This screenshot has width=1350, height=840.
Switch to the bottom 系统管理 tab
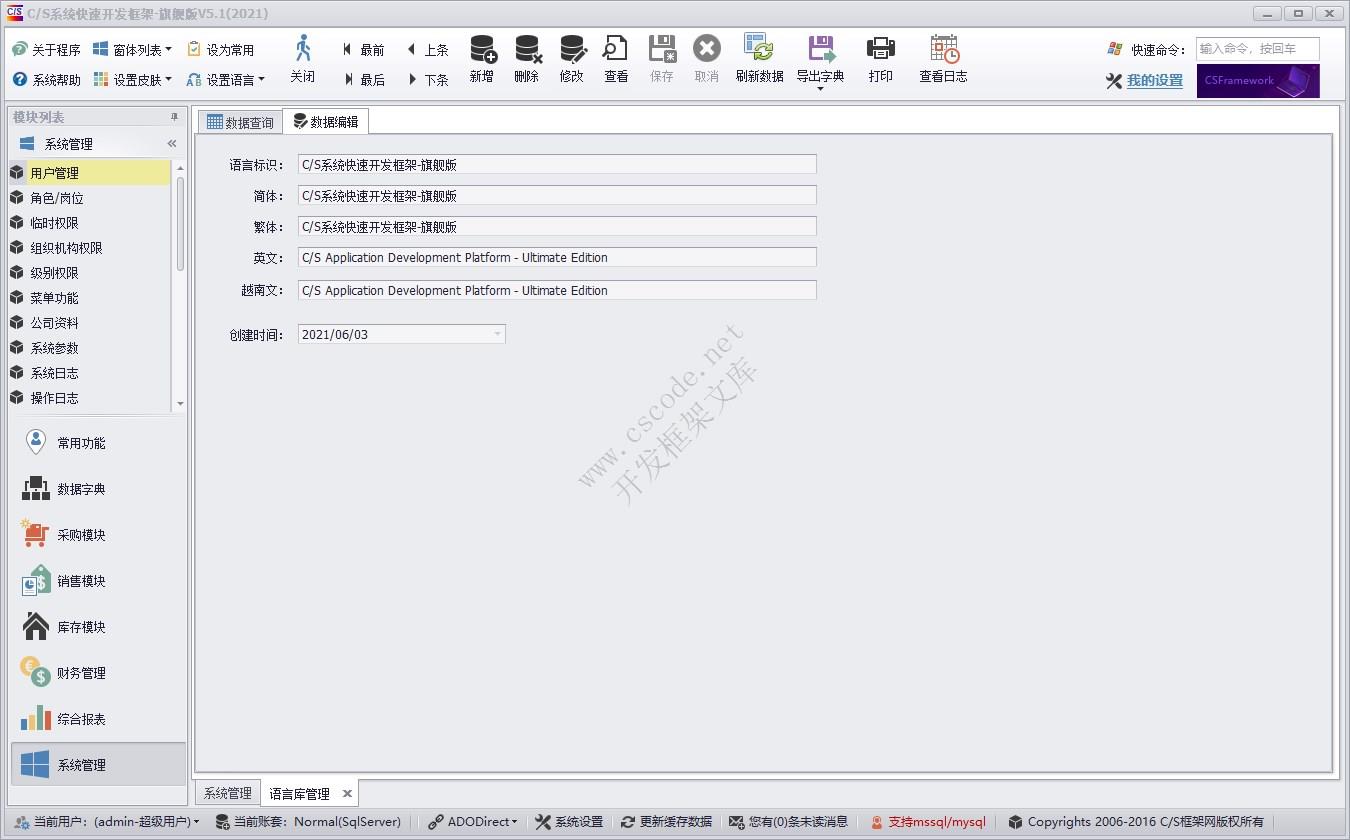coord(227,793)
